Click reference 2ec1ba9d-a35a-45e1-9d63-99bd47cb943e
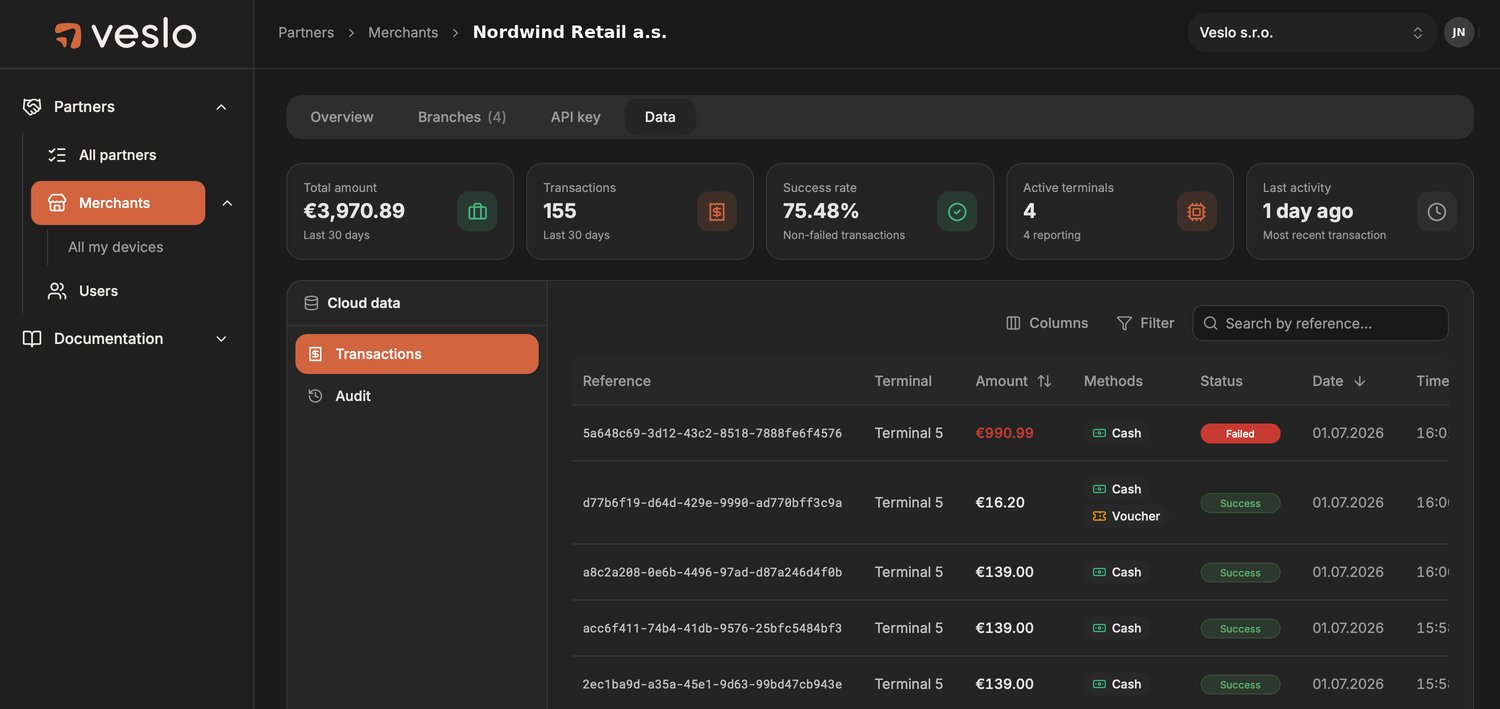 pyautogui.click(x=712, y=684)
